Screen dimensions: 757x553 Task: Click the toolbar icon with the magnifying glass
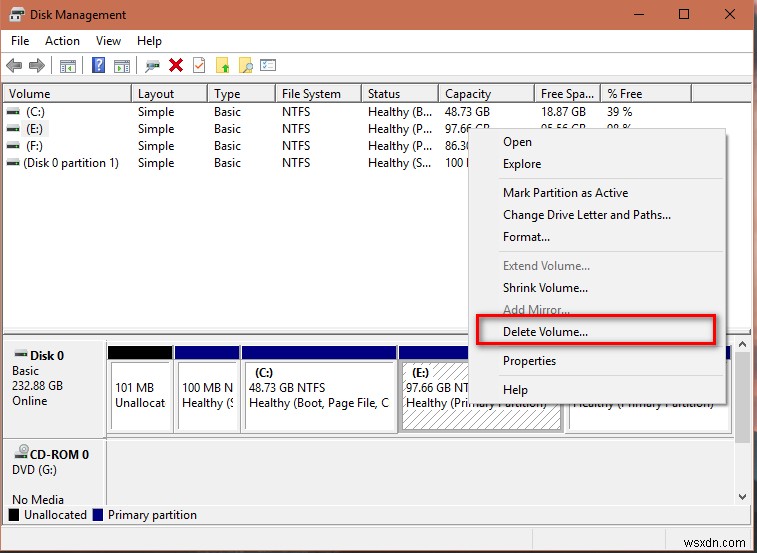pyautogui.click(x=245, y=66)
